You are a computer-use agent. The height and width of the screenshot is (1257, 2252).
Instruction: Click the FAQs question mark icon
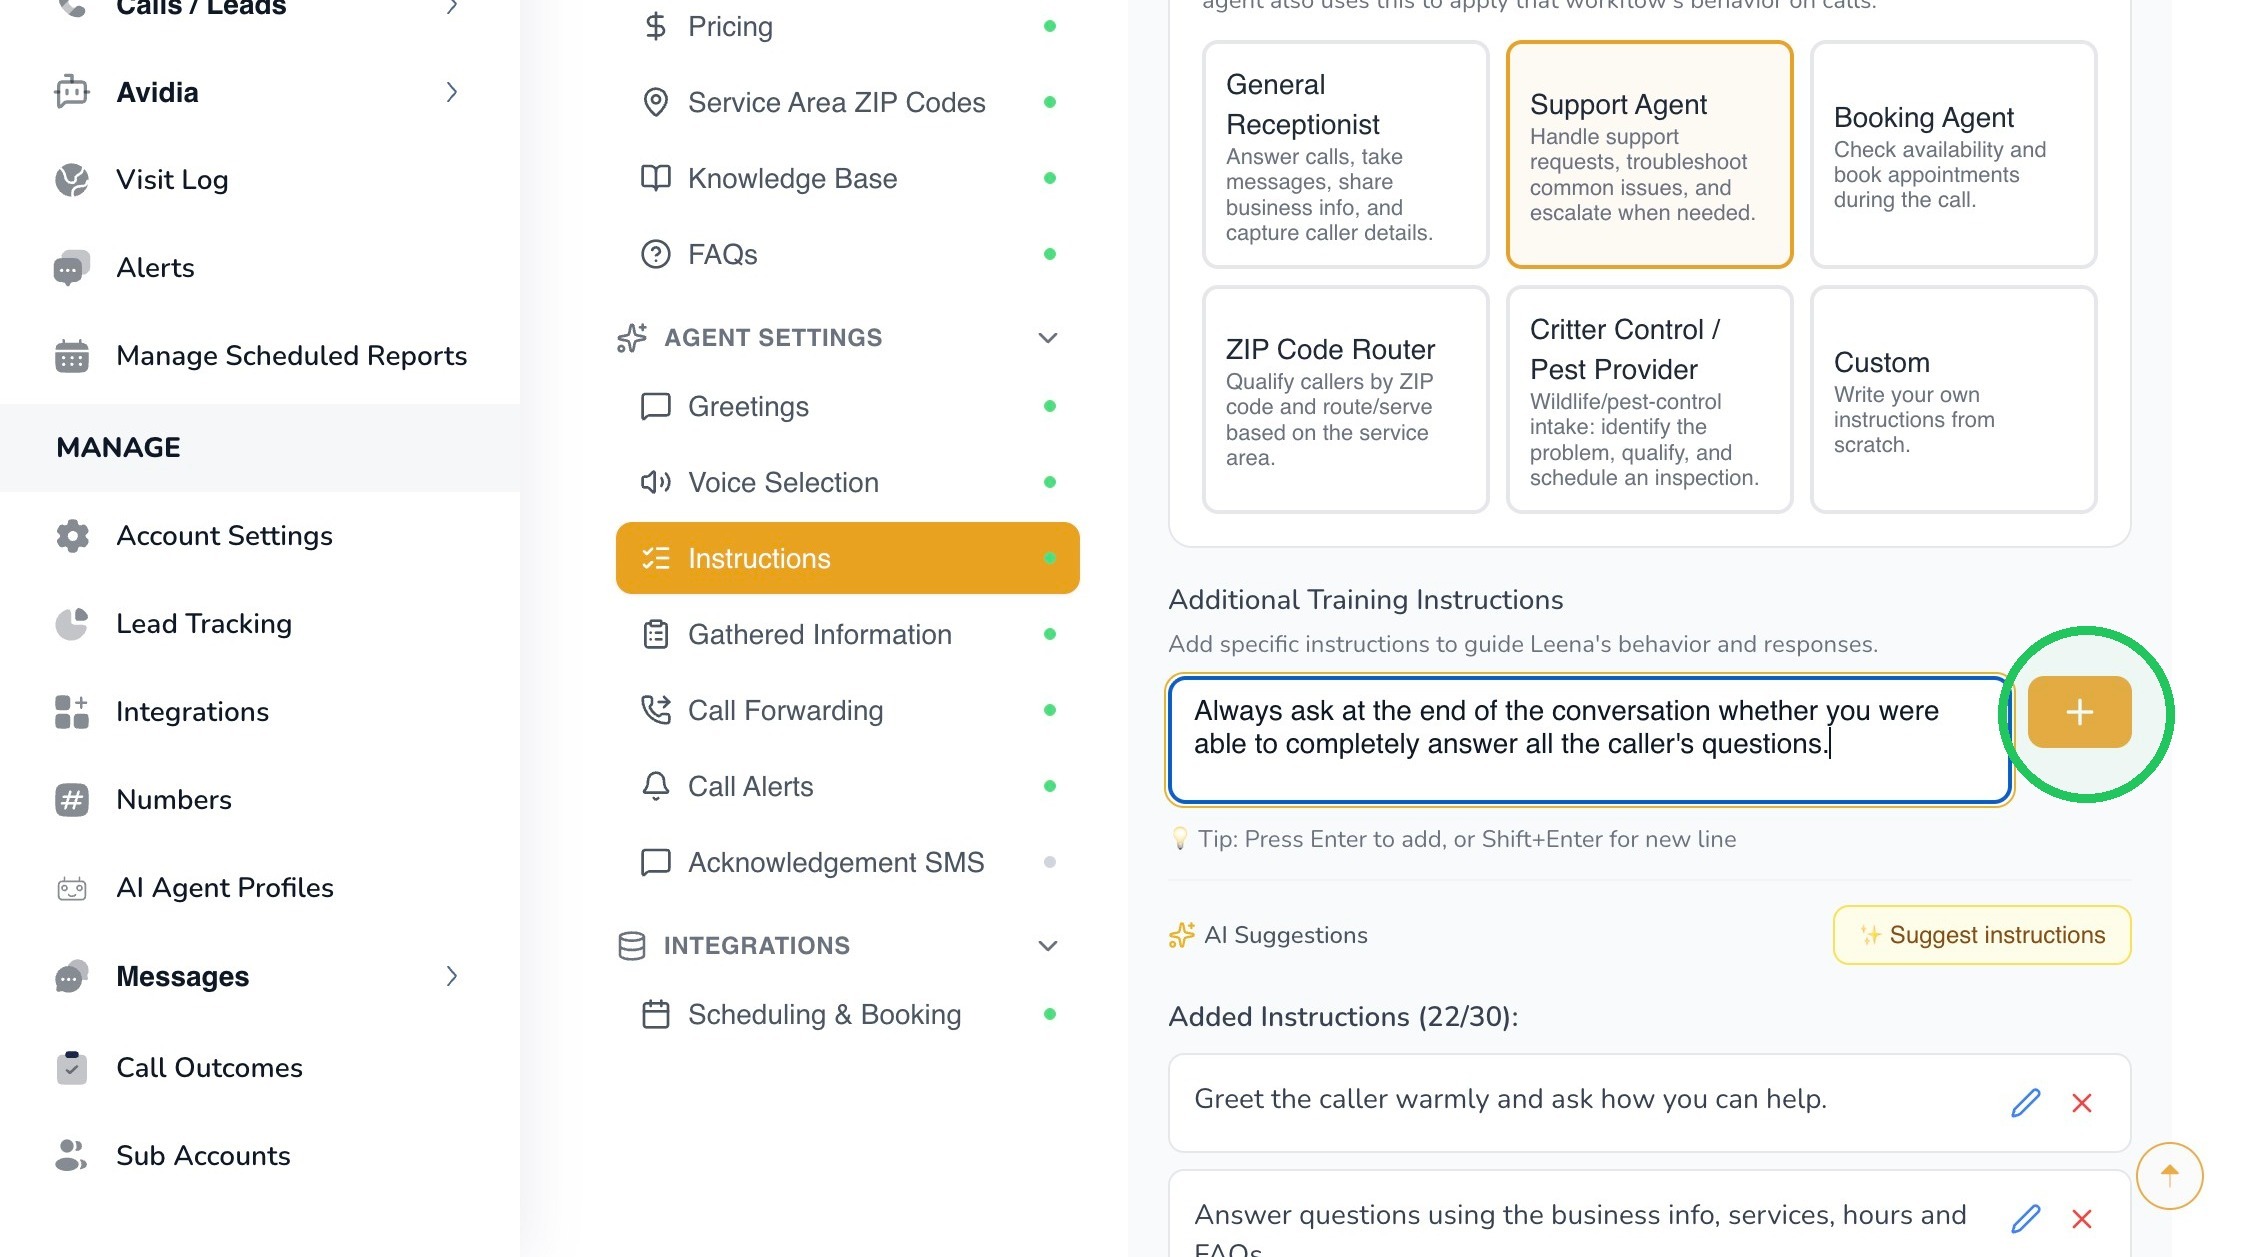pos(655,254)
